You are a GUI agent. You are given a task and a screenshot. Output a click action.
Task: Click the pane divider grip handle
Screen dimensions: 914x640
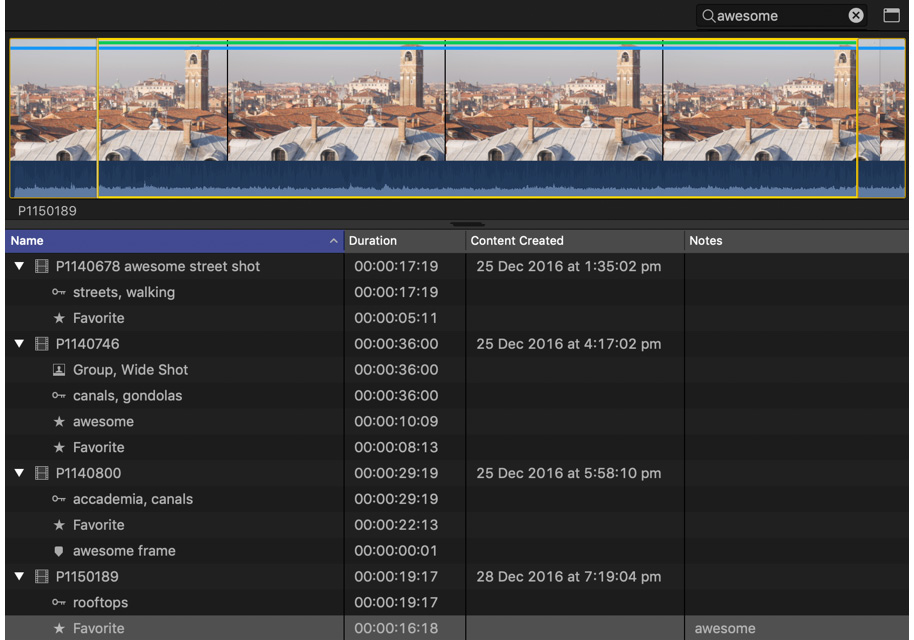coord(467,224)
